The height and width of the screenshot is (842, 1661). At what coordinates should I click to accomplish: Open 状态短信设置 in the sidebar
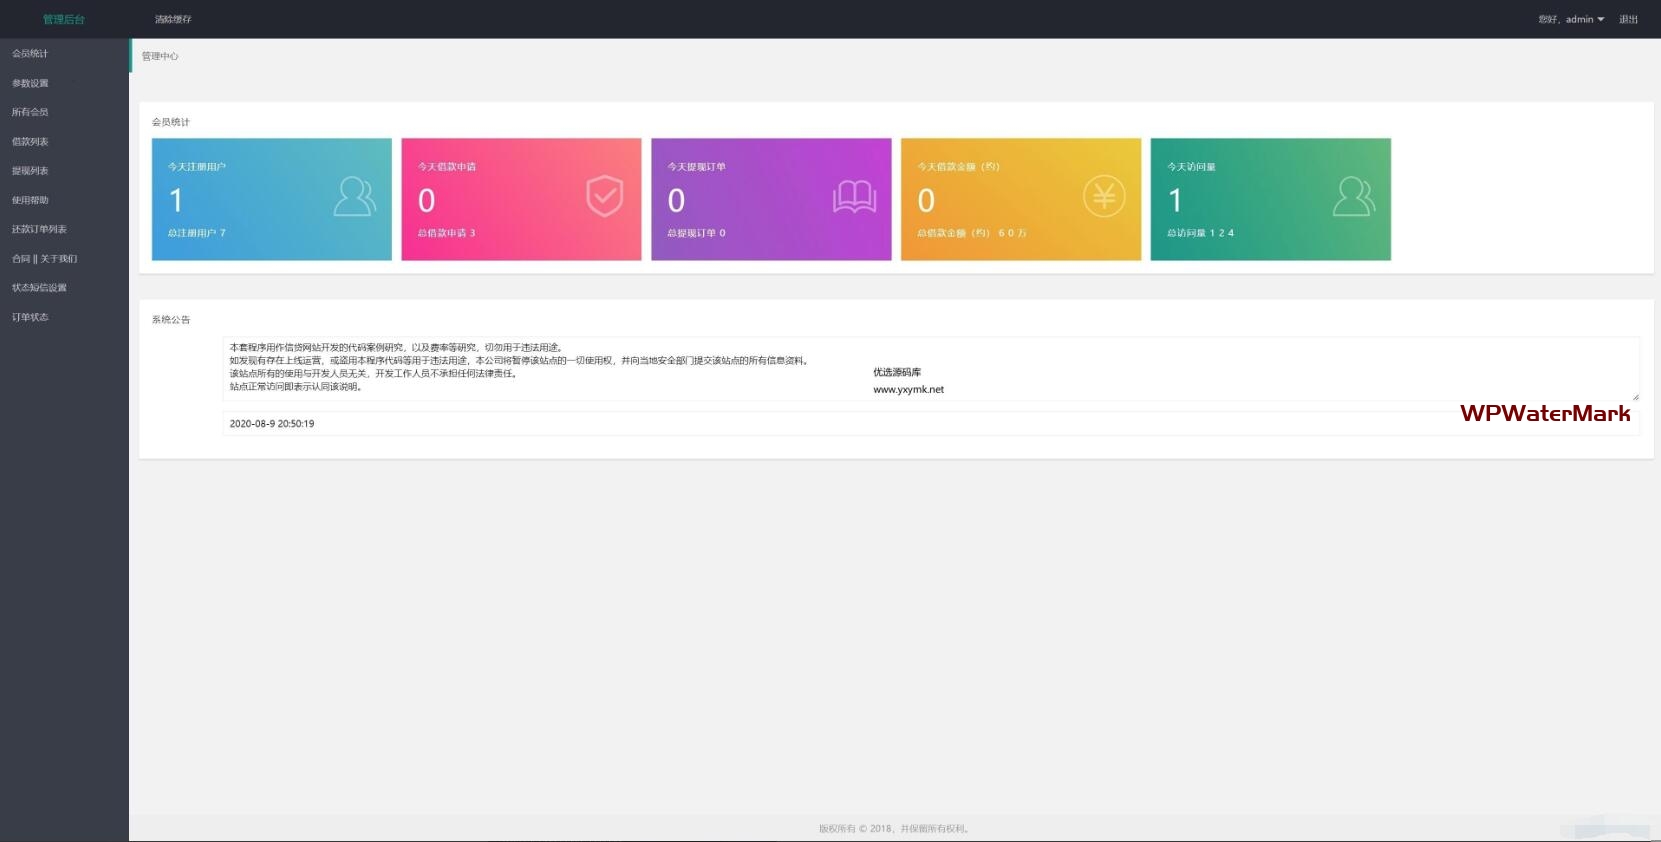tap(39, 288)
